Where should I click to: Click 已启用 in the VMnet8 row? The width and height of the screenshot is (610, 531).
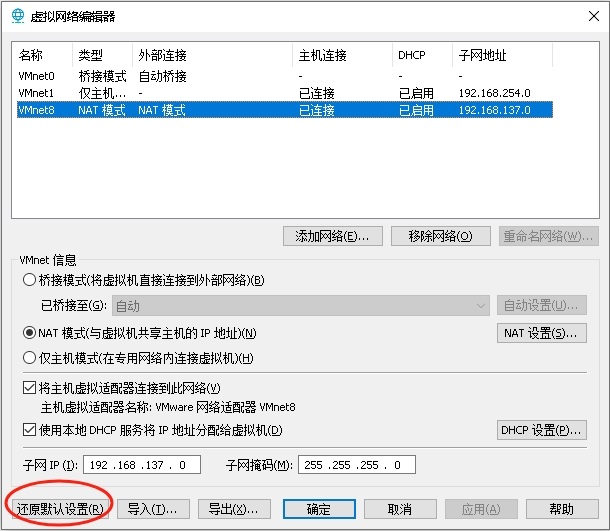(416, 110)
